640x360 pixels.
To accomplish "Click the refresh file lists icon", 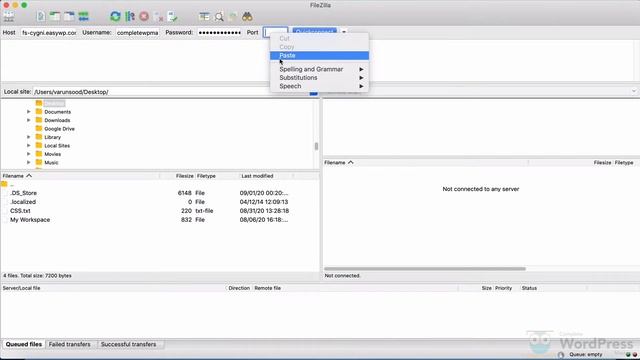I will [x=115, y=16].
